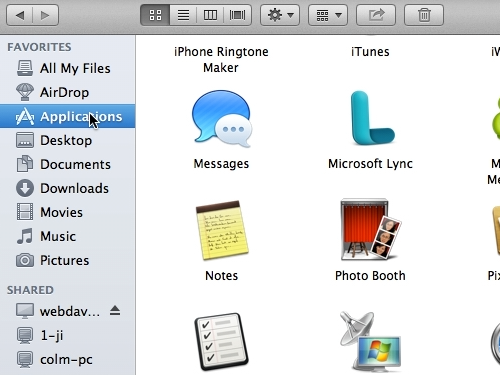Screen dimensions: 500x375
Task: Select the Photo Booth app icon
Action: pos(371,229)
